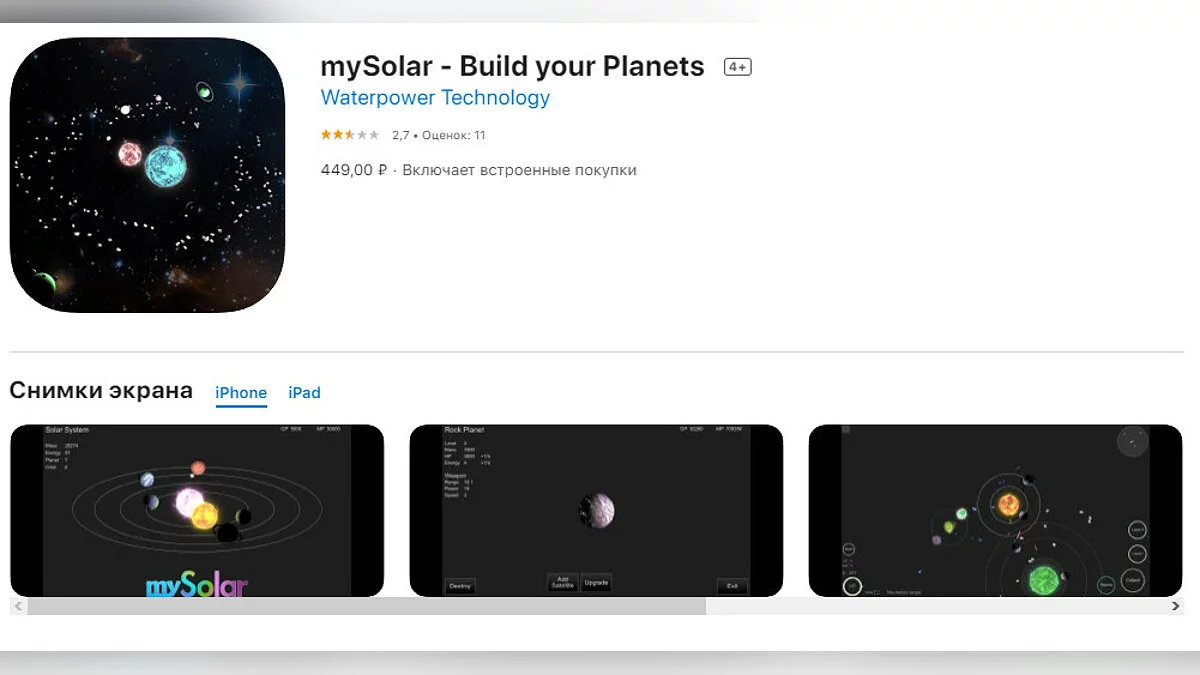Click the green planet in third screenshot
This screenshot has height=675, width=1200.
tap(1044, 579)
